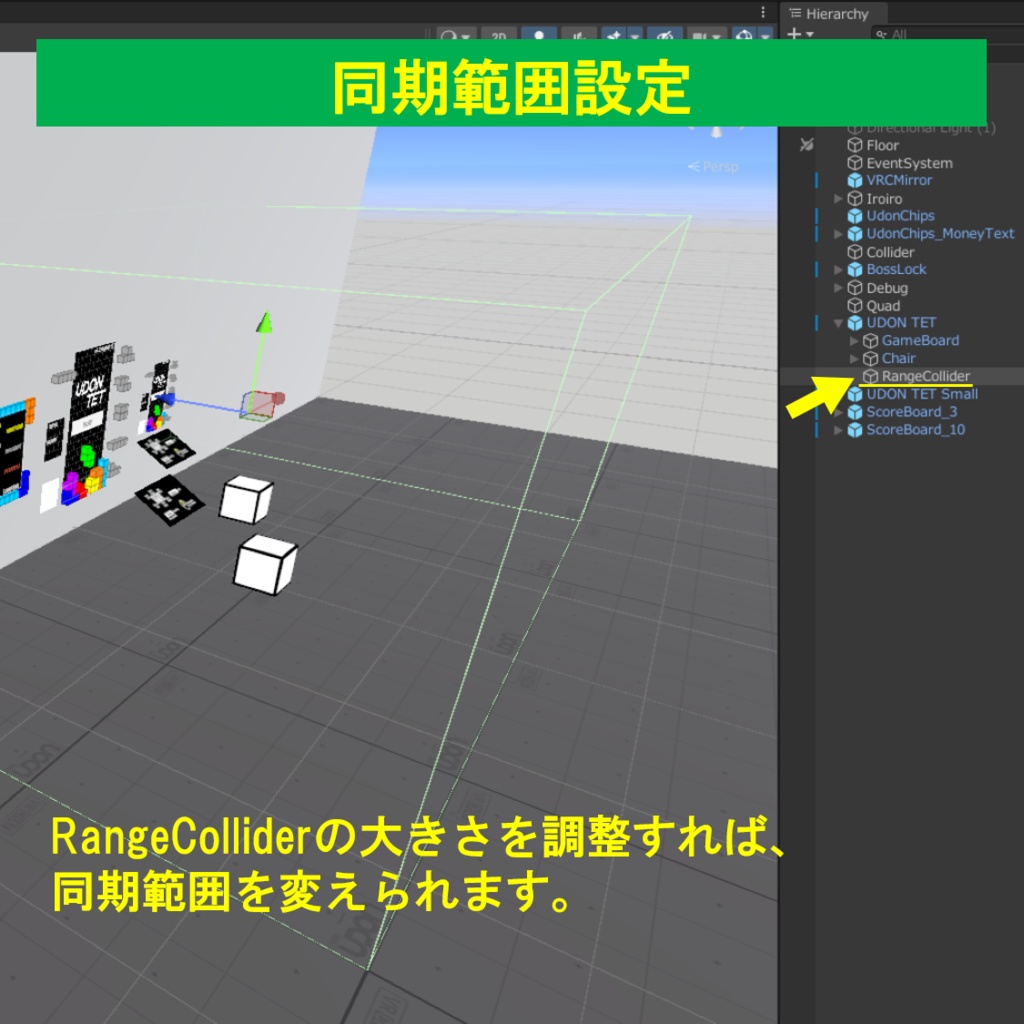1024x1024 pixels.
Task: Click the Hierarchy create plus button
Action: click(x=793, y=33)
